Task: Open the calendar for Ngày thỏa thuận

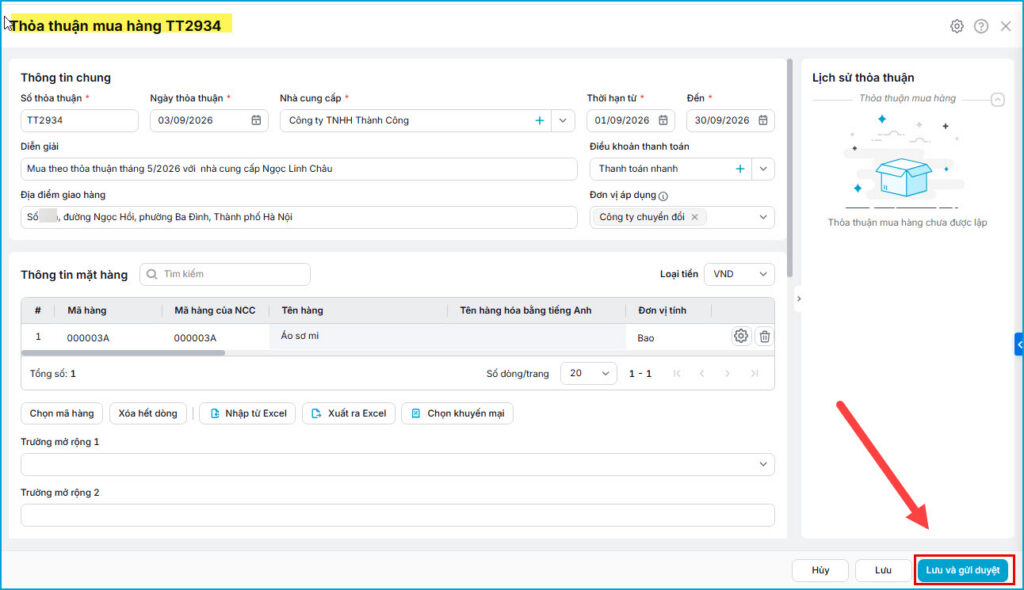Action: pyautogui.click(x=256, y=120)
